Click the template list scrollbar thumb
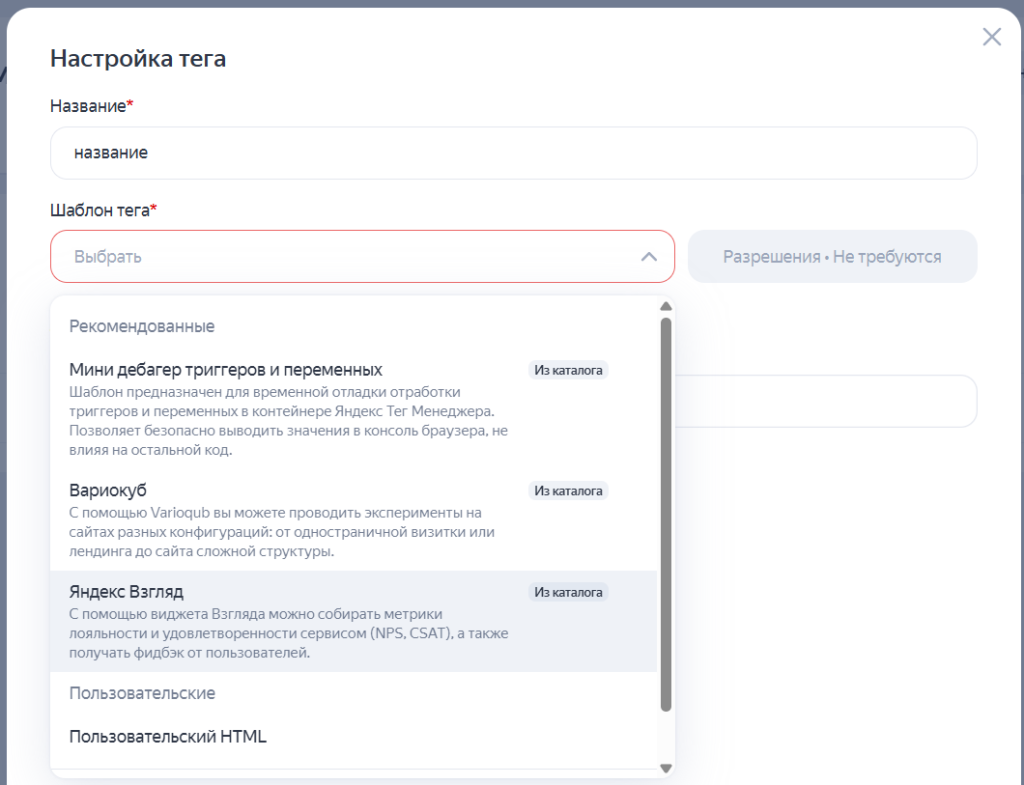This screenshot has width=1024, height=785. click(x=665, y=515)
